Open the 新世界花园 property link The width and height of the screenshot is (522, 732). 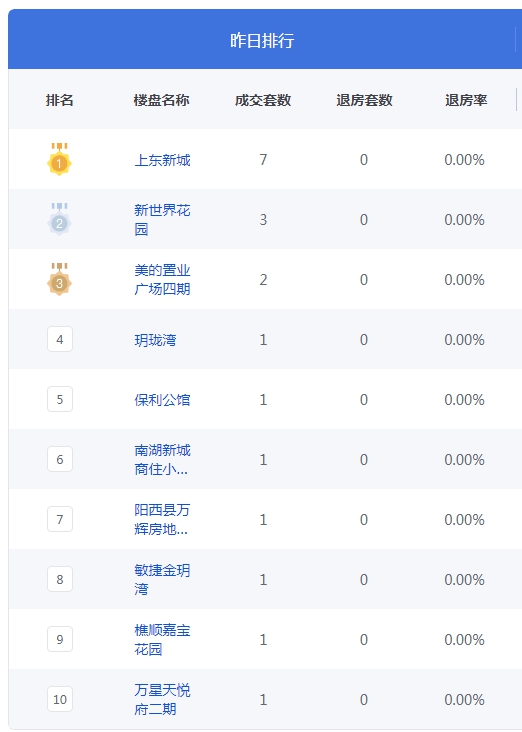pyautogui.click(x=162, y=219)
